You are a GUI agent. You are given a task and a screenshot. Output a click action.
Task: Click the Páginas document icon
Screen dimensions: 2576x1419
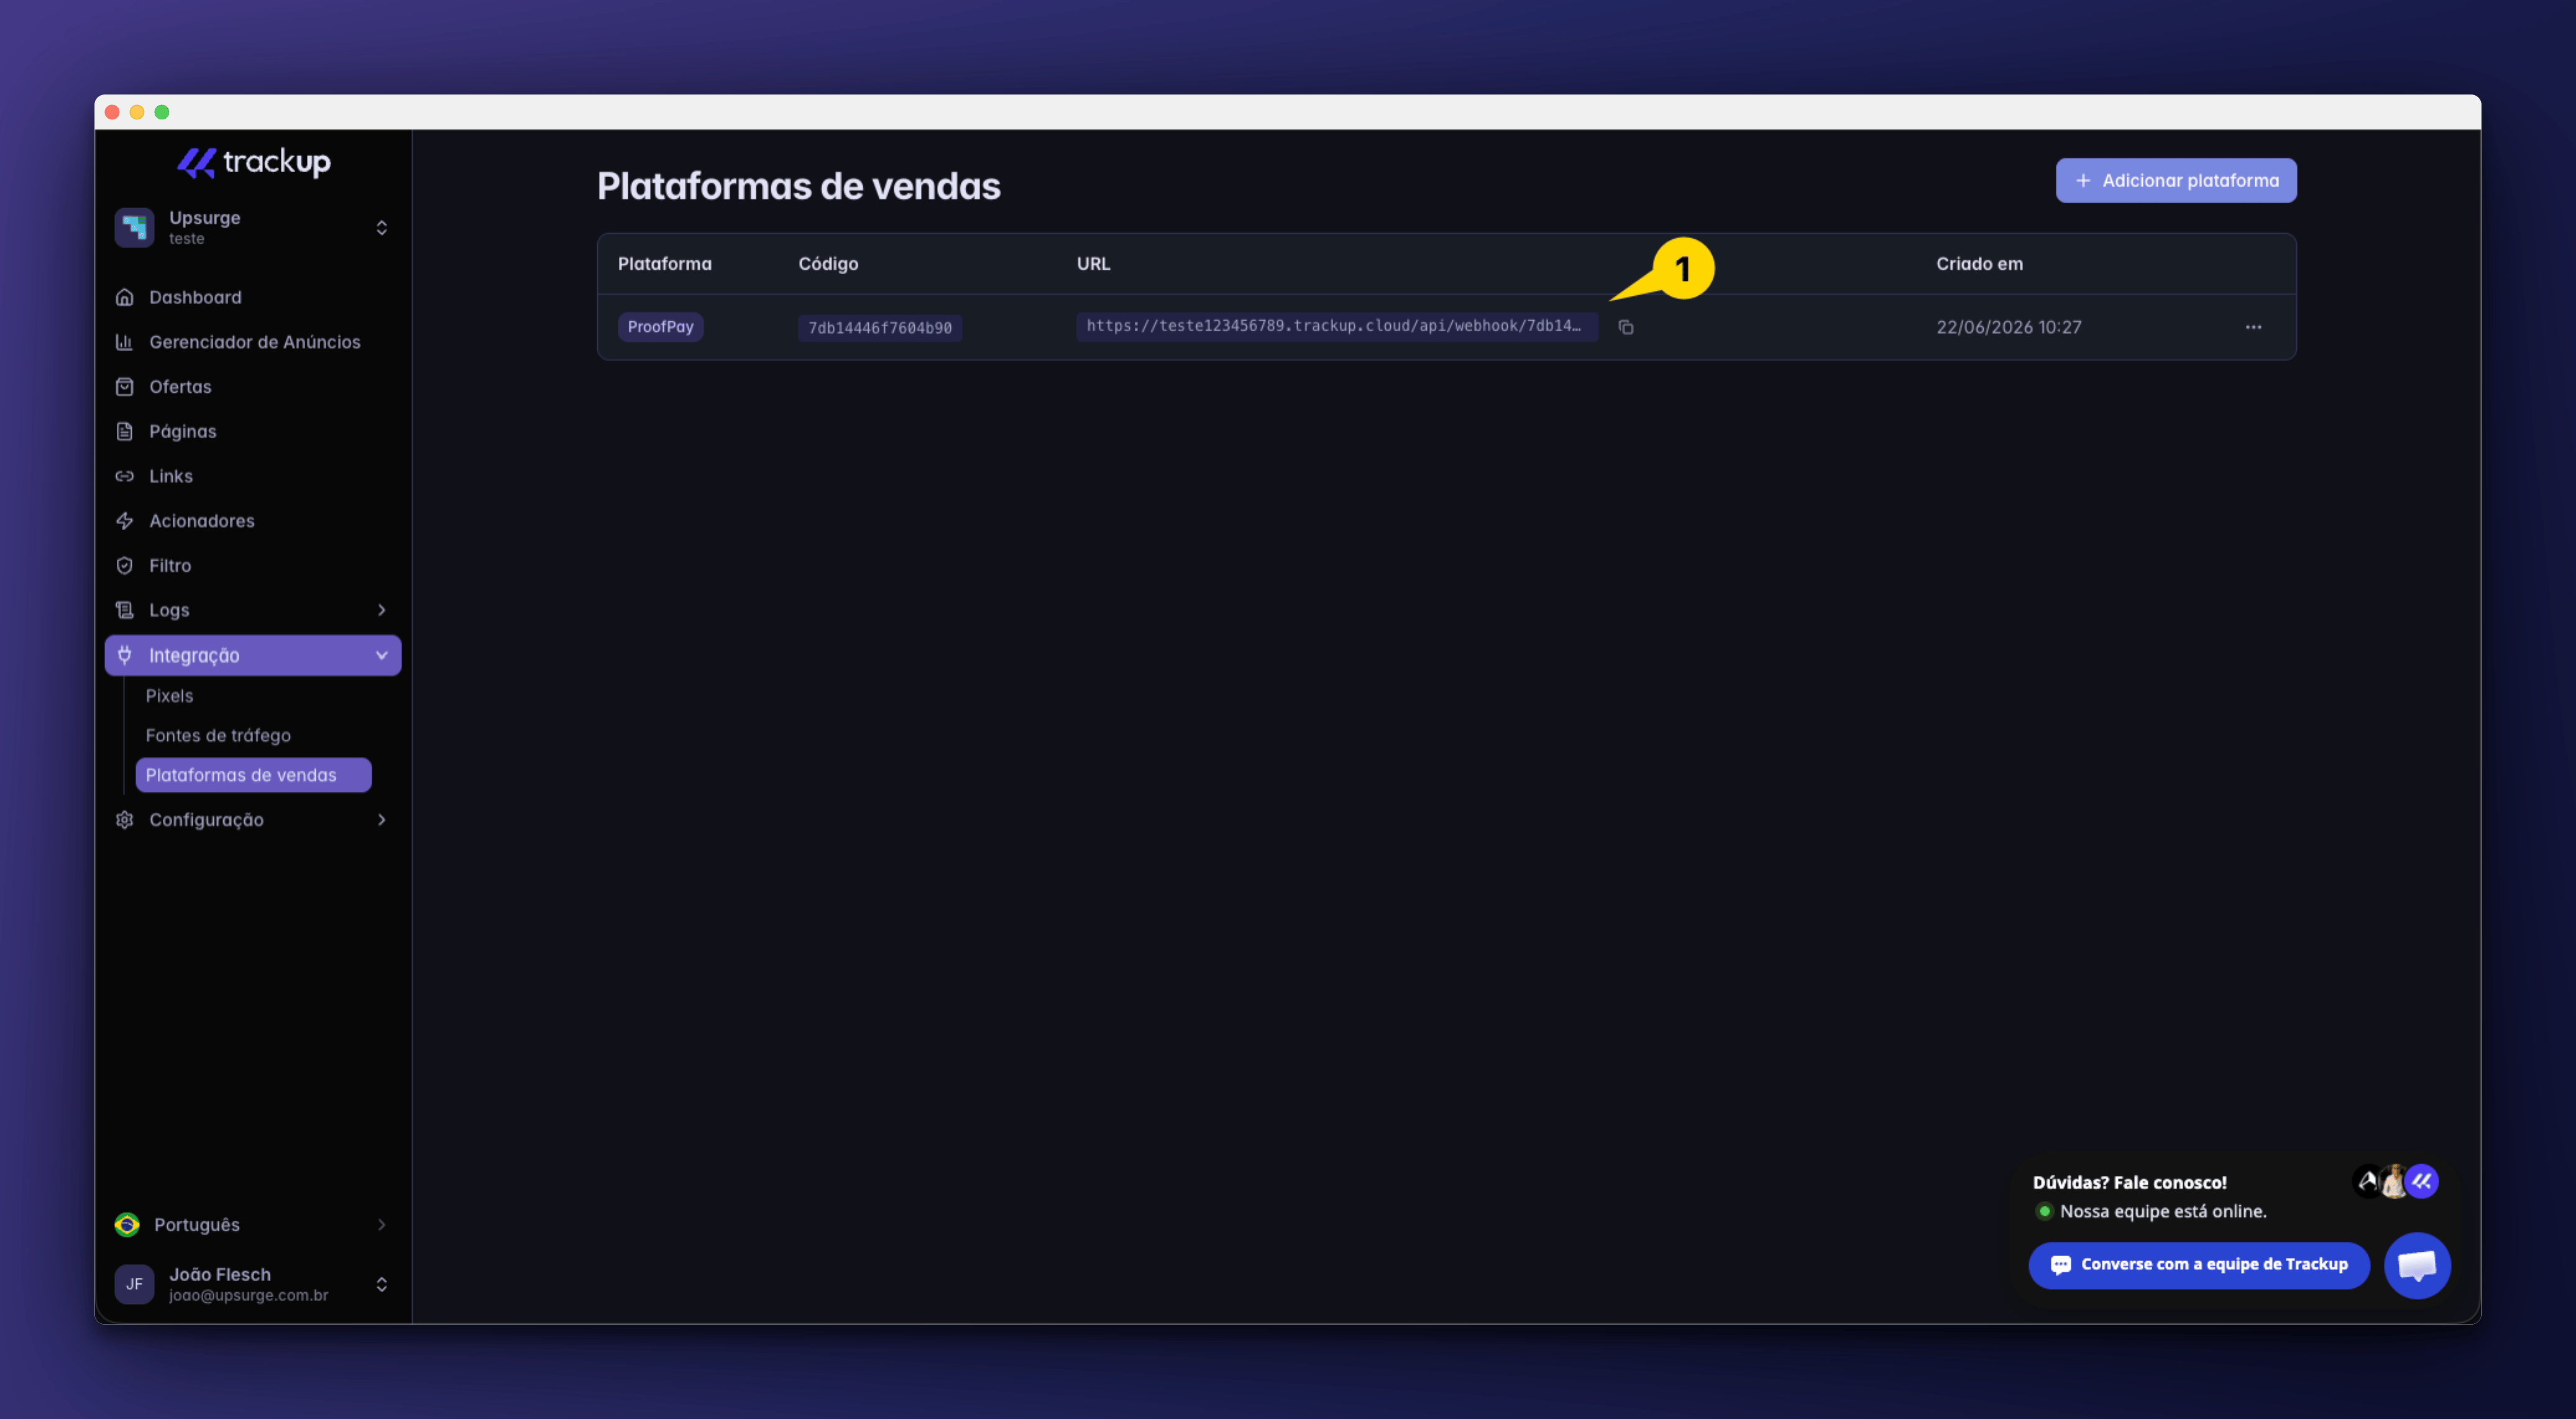pyautogui.click(x=125, y=431)
